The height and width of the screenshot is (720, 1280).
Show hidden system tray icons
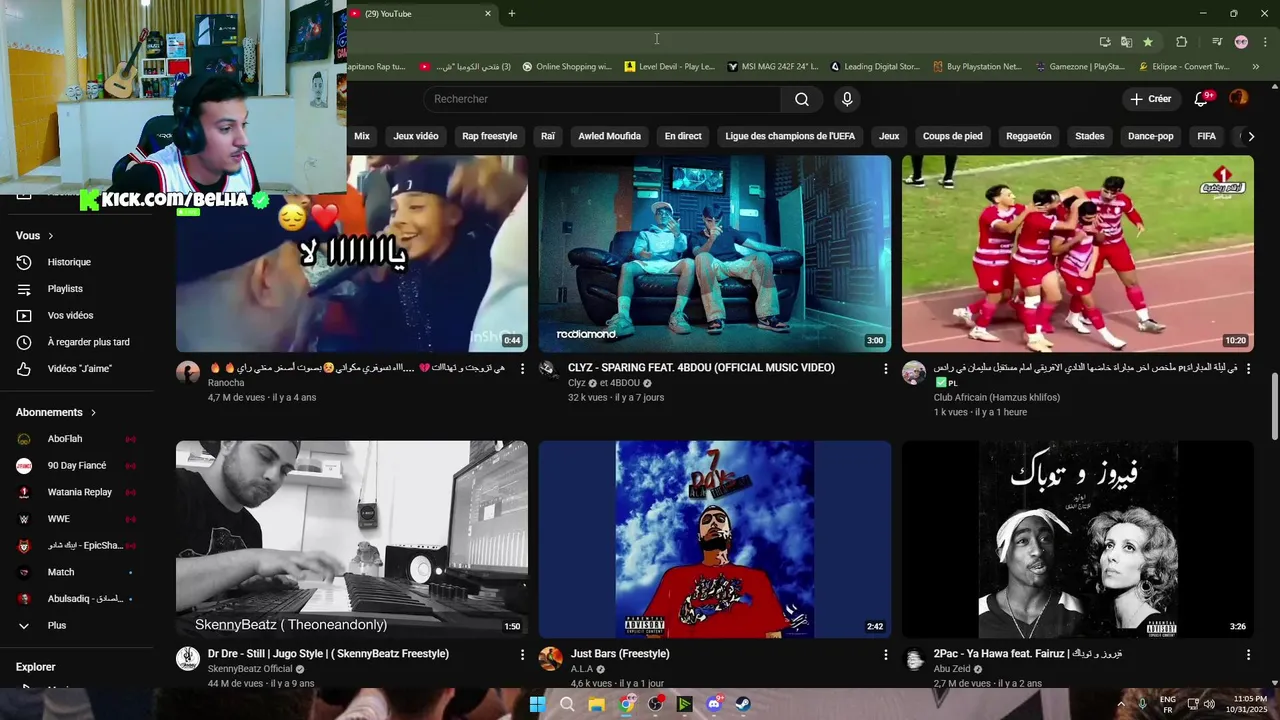click(x=1121, y=704)
